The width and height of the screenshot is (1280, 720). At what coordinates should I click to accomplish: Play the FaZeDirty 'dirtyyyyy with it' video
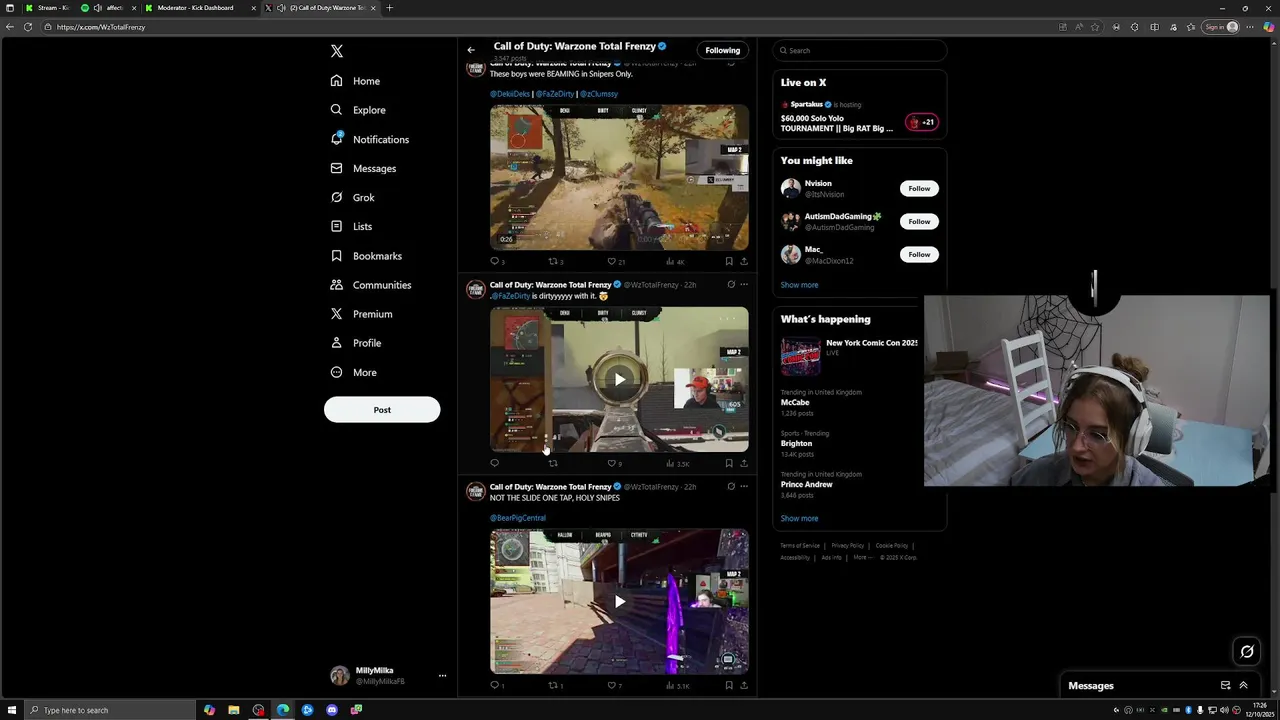click(620, 379)
